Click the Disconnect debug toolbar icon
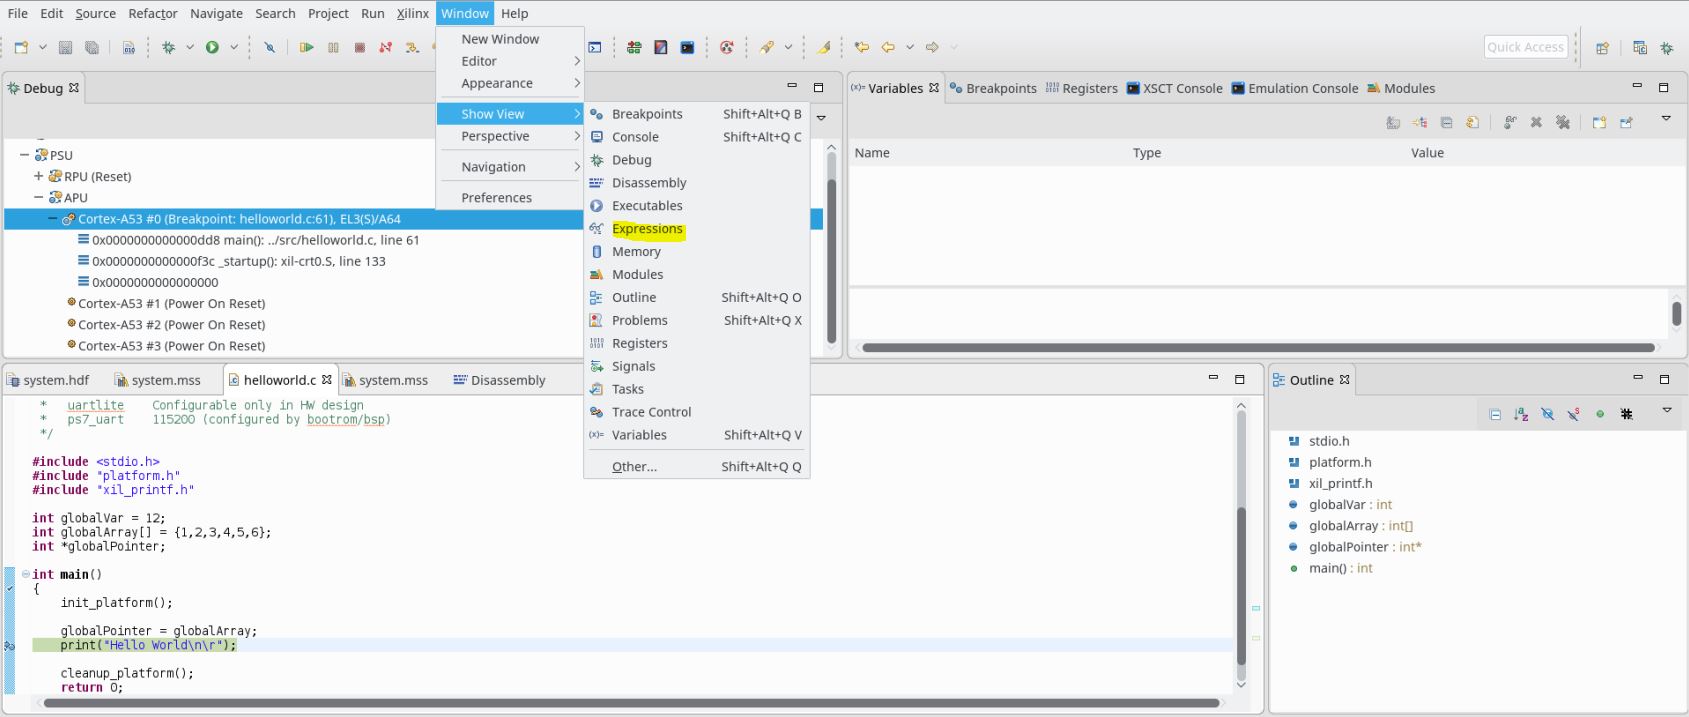 385,47
